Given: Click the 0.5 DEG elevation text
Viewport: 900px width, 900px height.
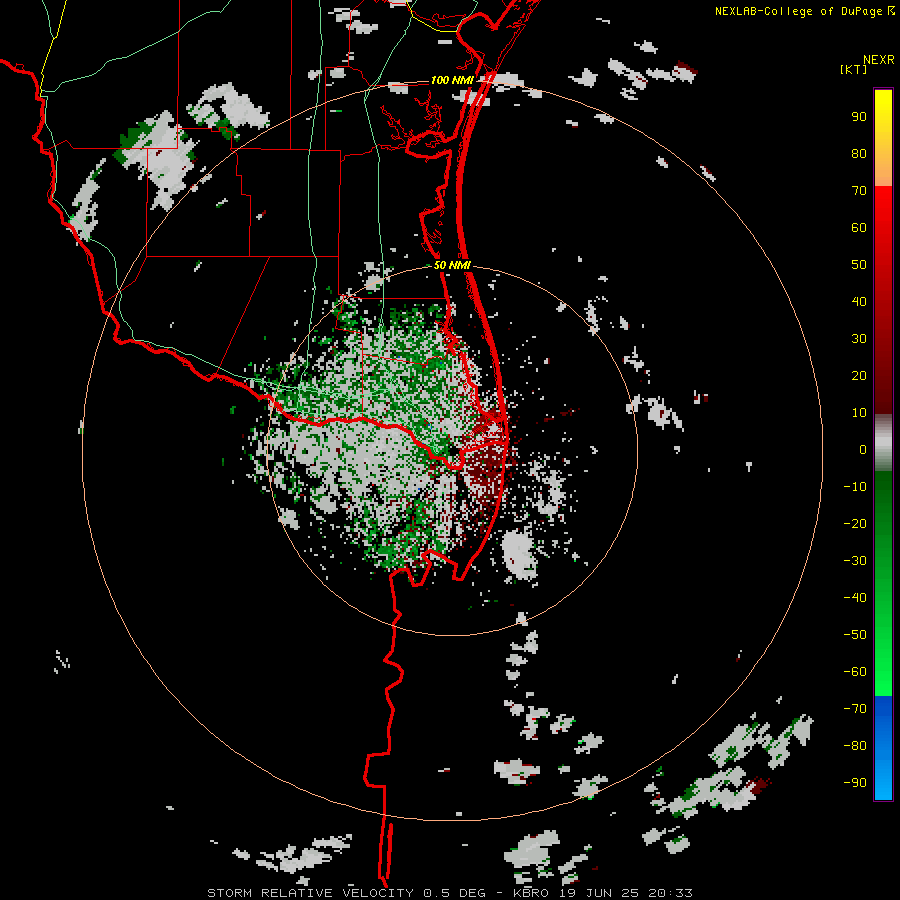Looking at the screenshot, I should coord(454,893).
